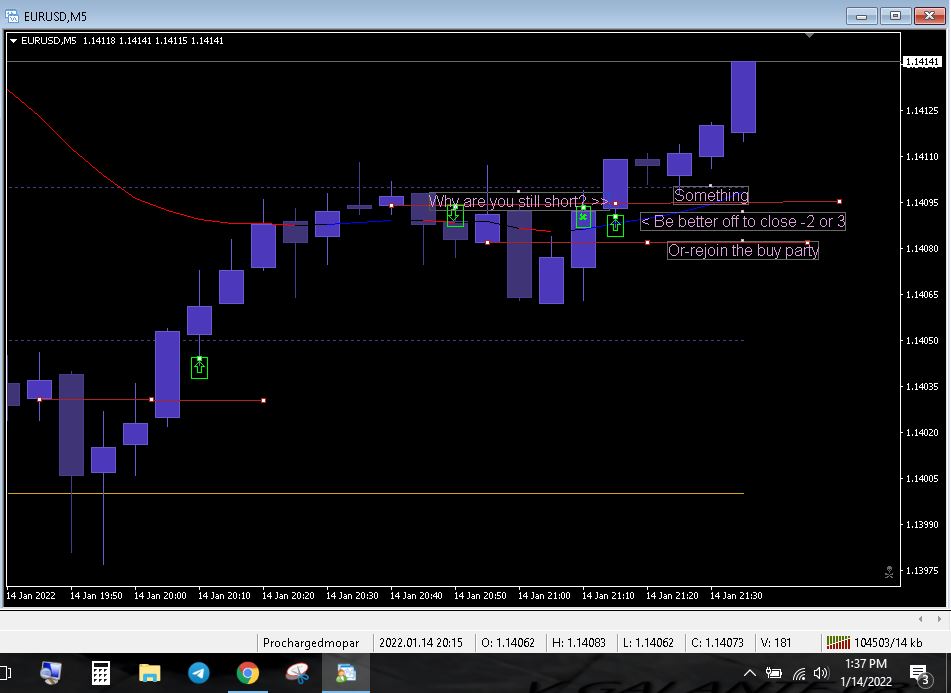Click the green buy arrow below the 20:10 candle

[x=199, y=368]
